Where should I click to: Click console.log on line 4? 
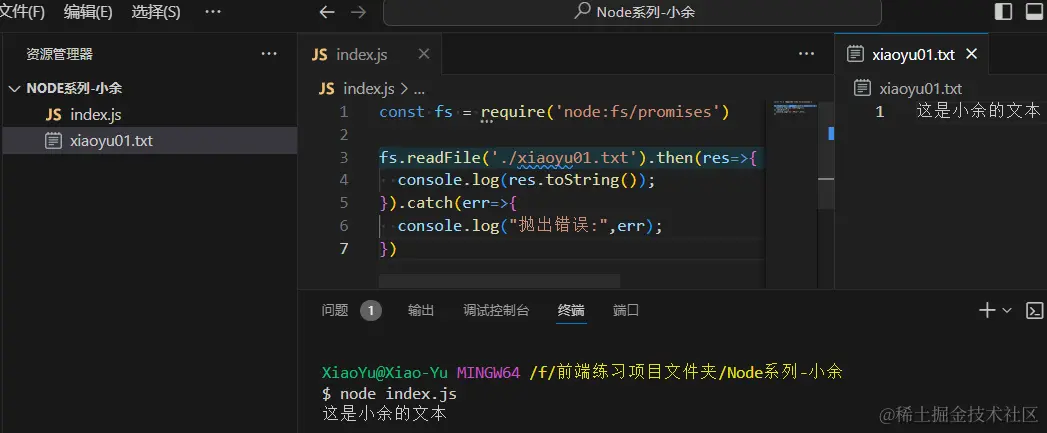pyautogui.click(x=448, y=180)
